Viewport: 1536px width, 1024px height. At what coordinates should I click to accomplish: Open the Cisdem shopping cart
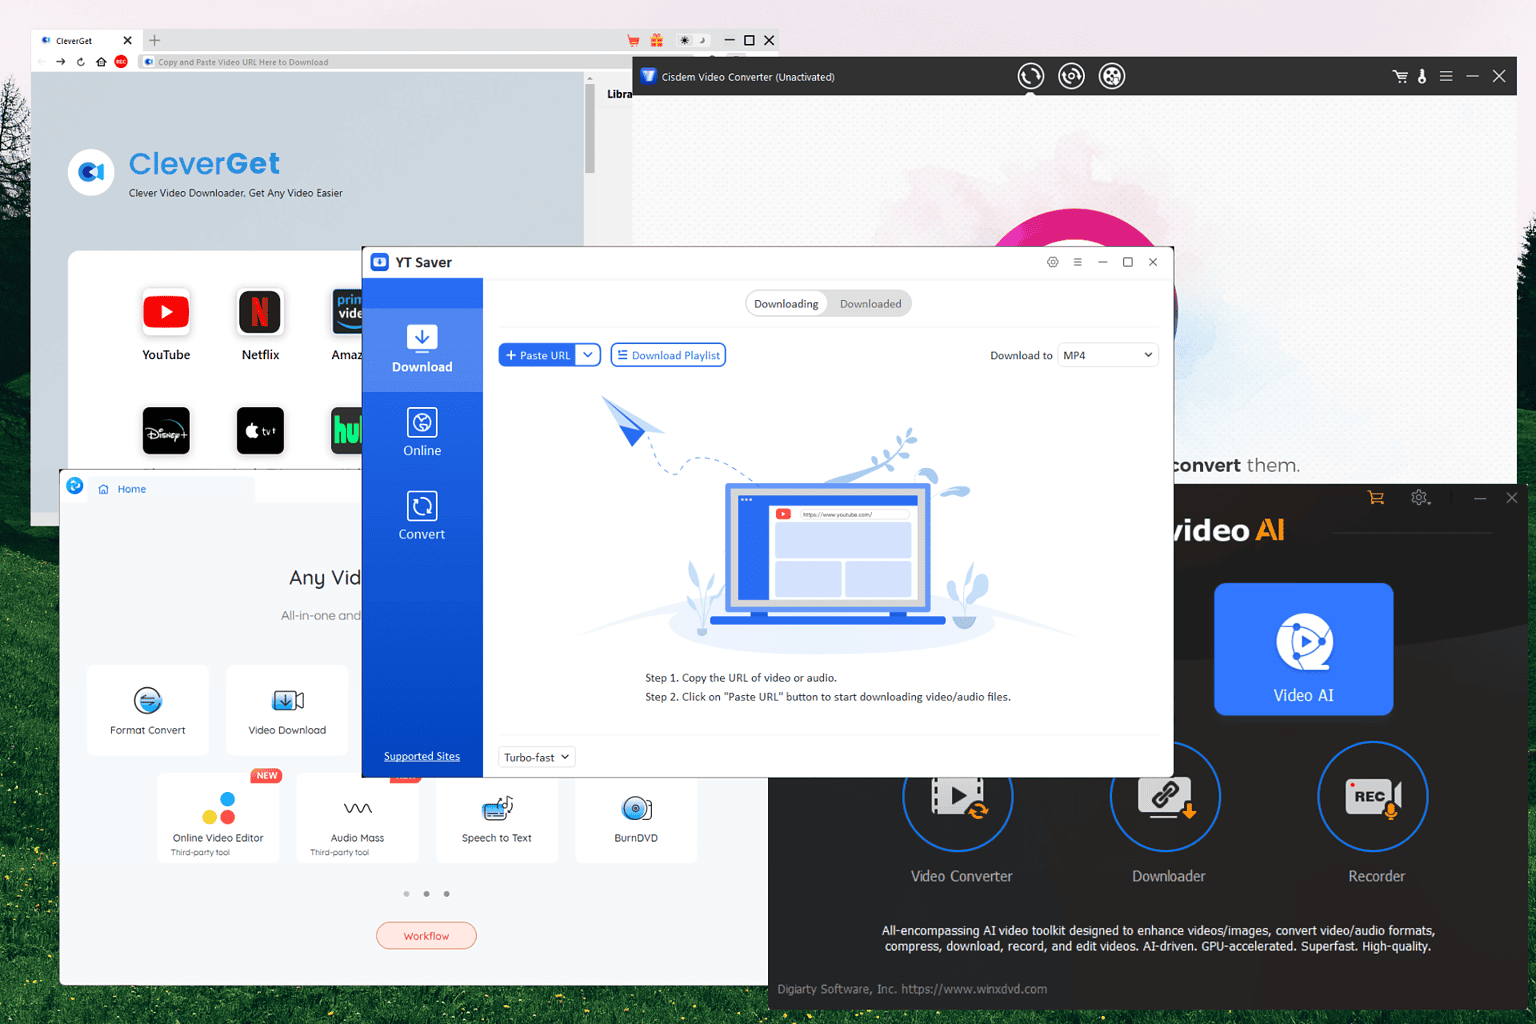pyautogui.click(x=1400, y=75)
